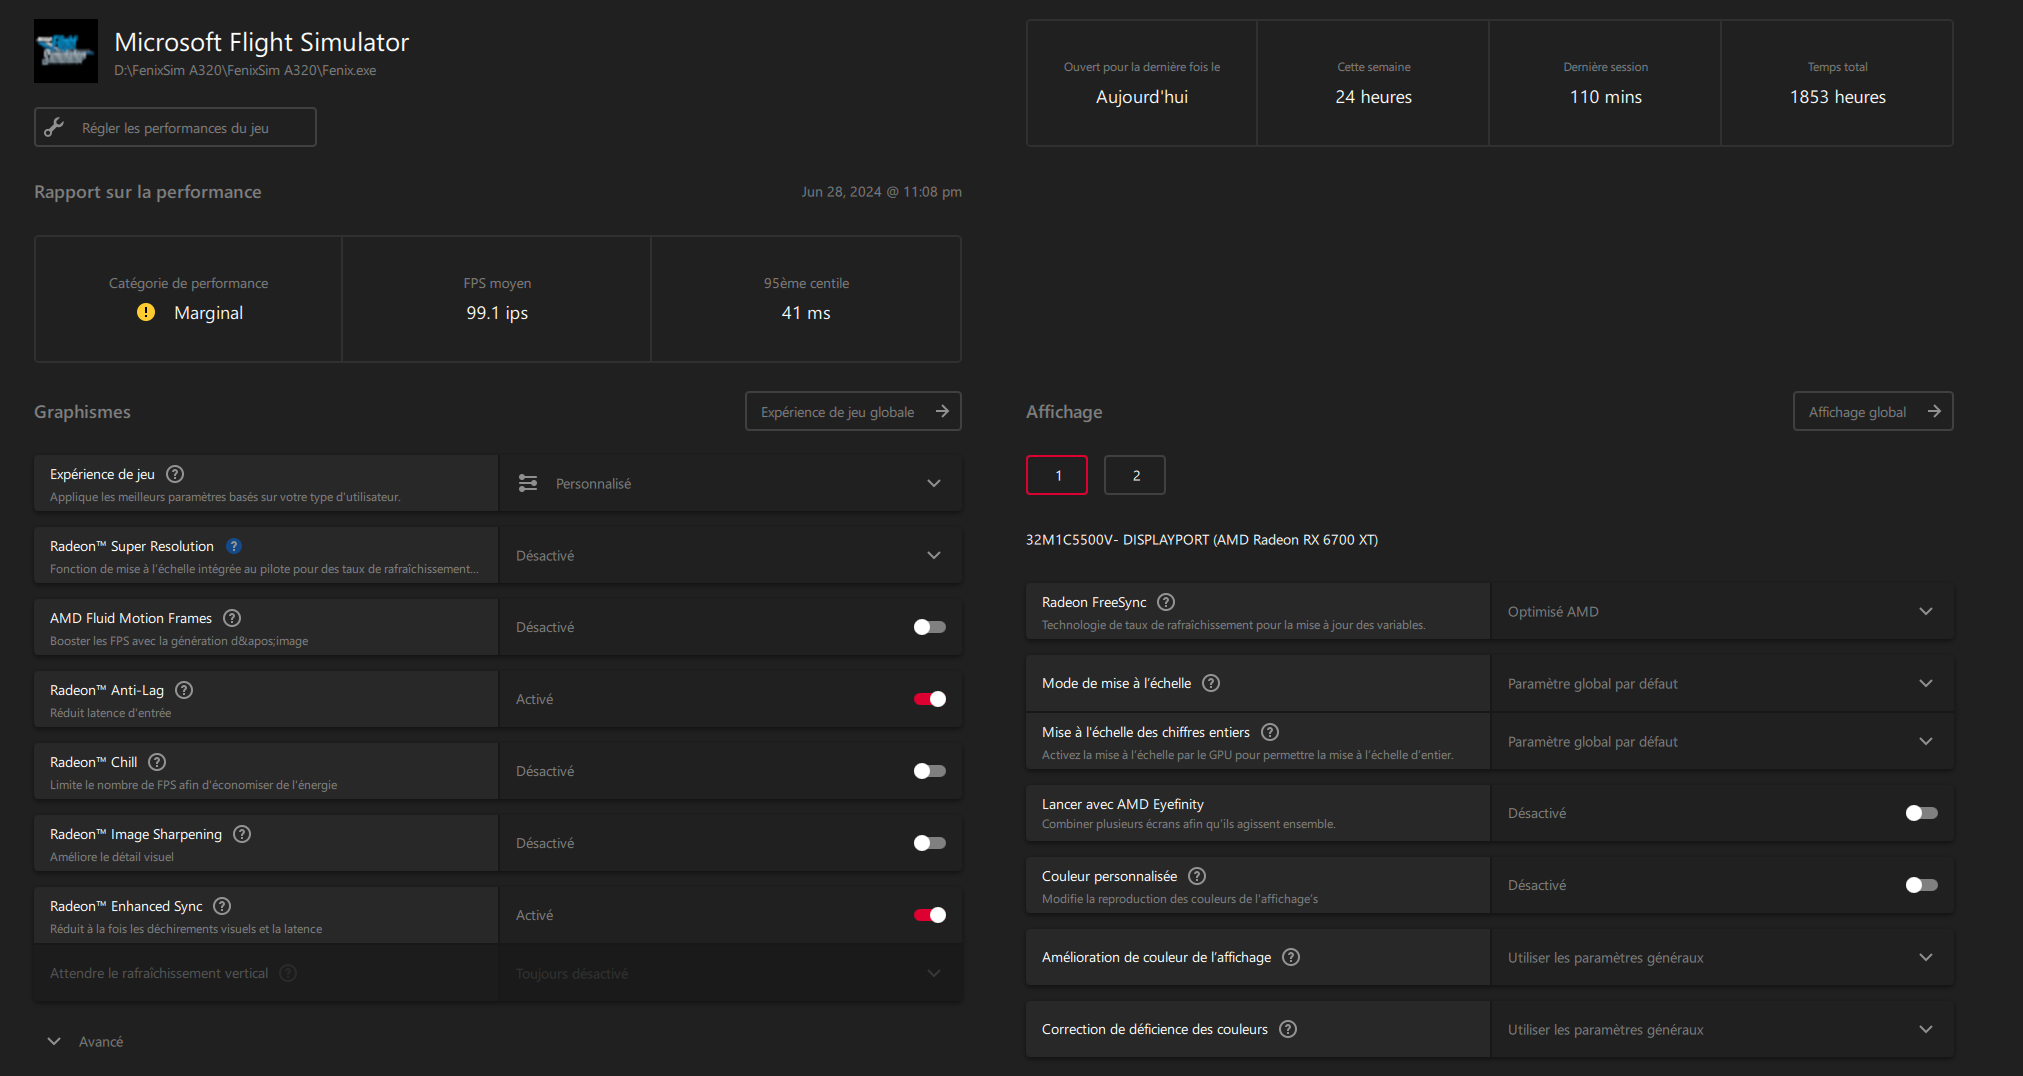Enable Couleur personnalisée toggle
The width and height of the screenshot is (2023, 1076).
point(1921,885)
